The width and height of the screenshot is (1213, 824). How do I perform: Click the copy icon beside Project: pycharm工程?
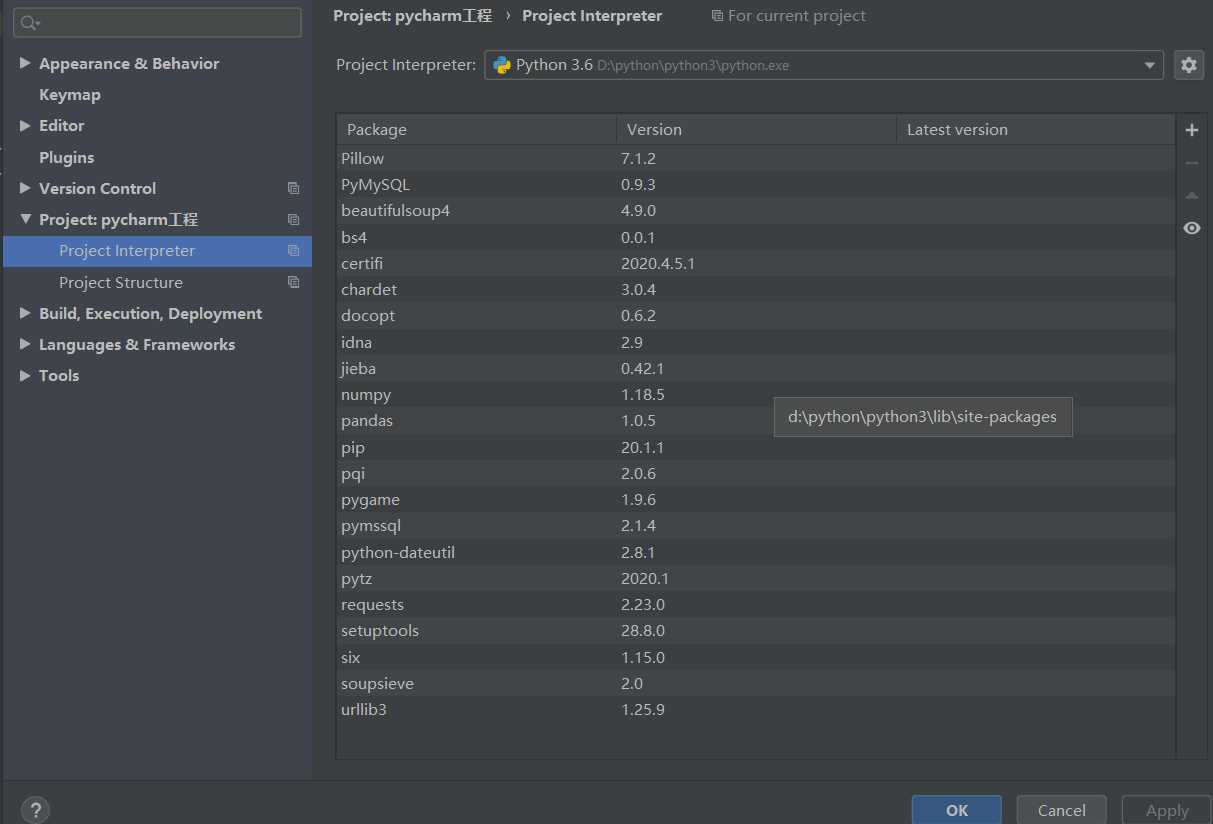(293, 219)
